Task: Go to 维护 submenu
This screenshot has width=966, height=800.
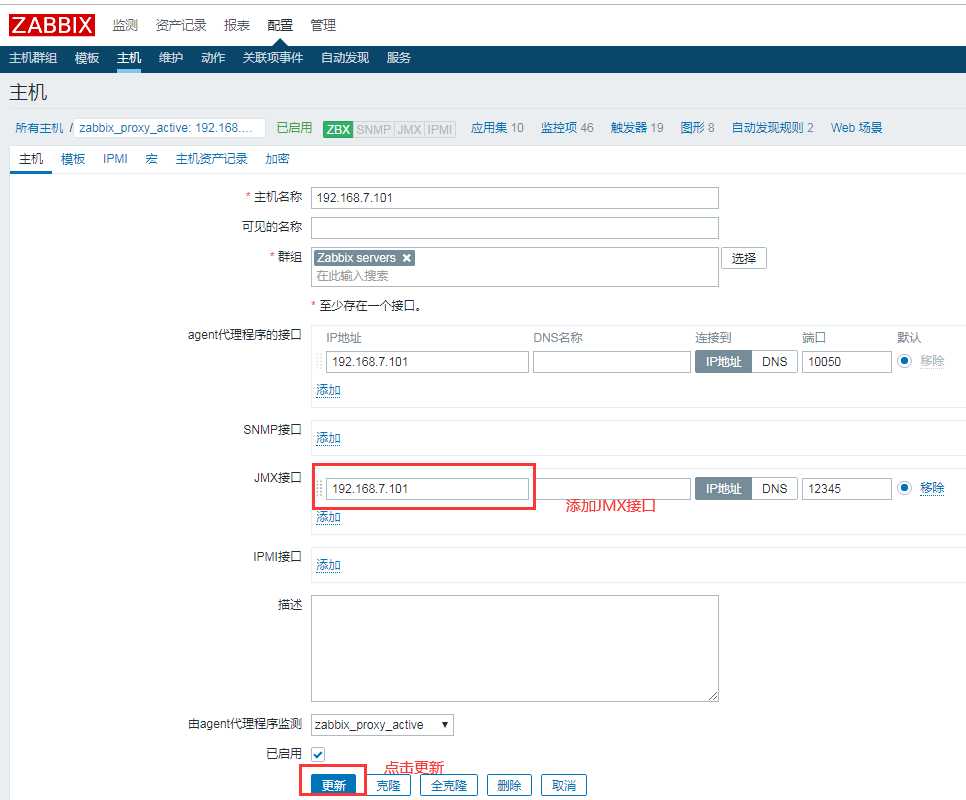Action: 171,58
